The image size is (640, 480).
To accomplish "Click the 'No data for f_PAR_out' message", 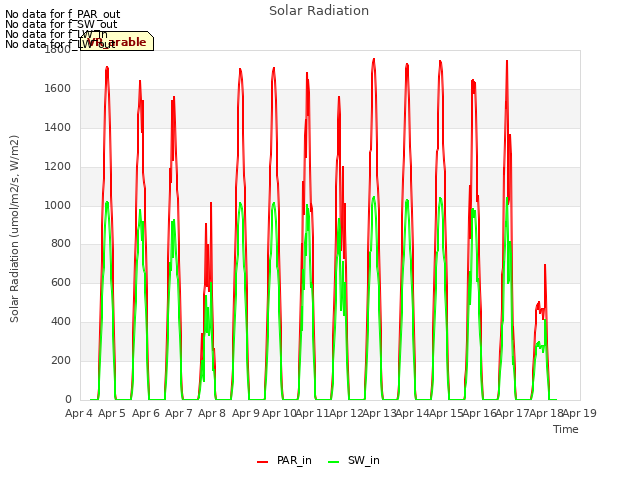I will coord(62,14).
